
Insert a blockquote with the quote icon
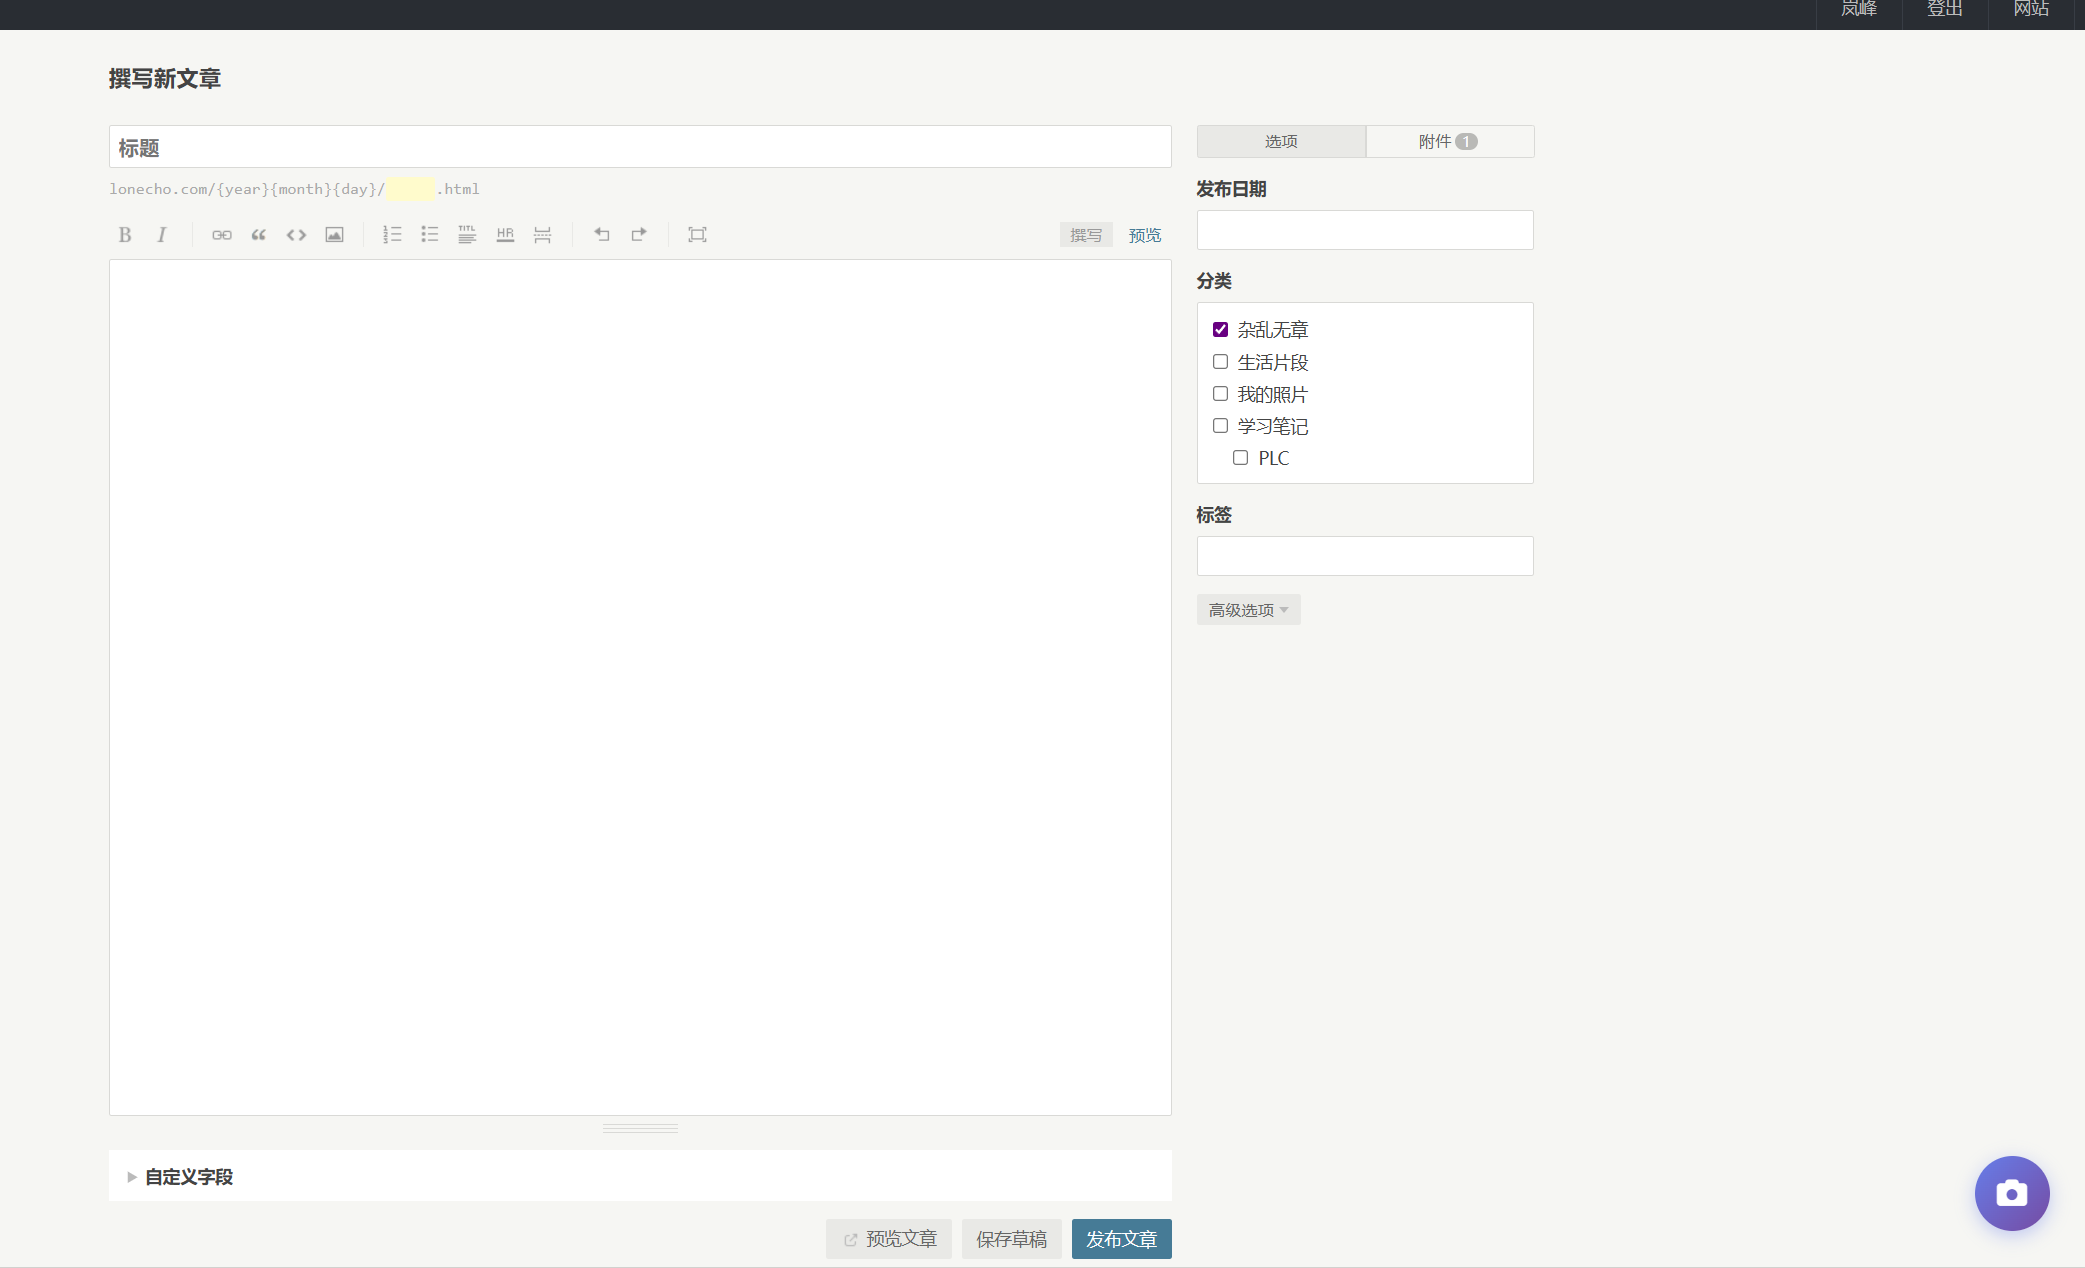point(259,235)
